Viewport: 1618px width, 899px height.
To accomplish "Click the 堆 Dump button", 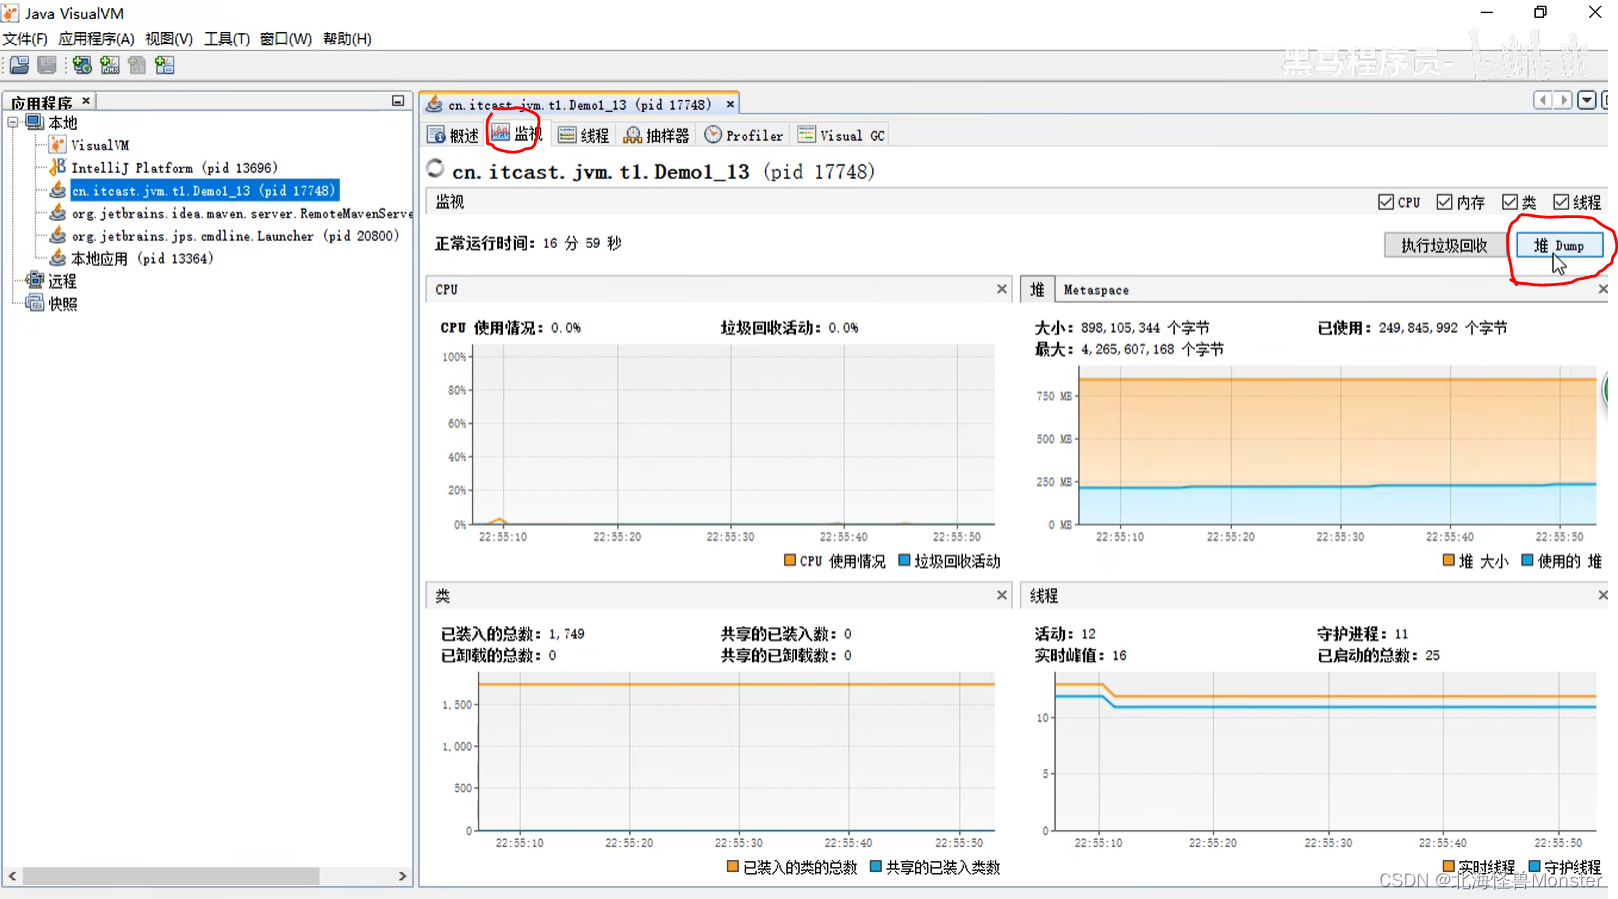I will pyautogui.click(x=1559, y=245).
